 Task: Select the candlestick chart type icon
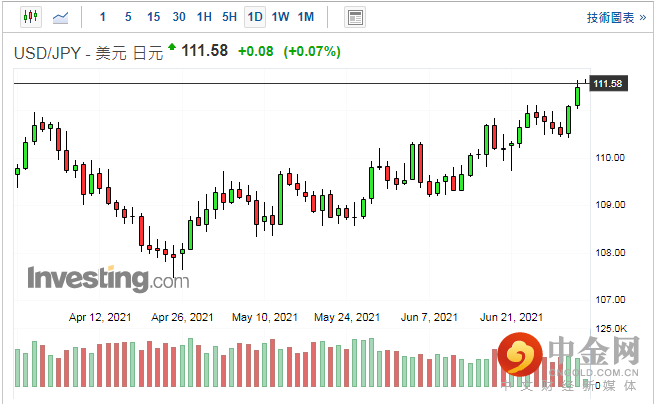pos(31,17)
